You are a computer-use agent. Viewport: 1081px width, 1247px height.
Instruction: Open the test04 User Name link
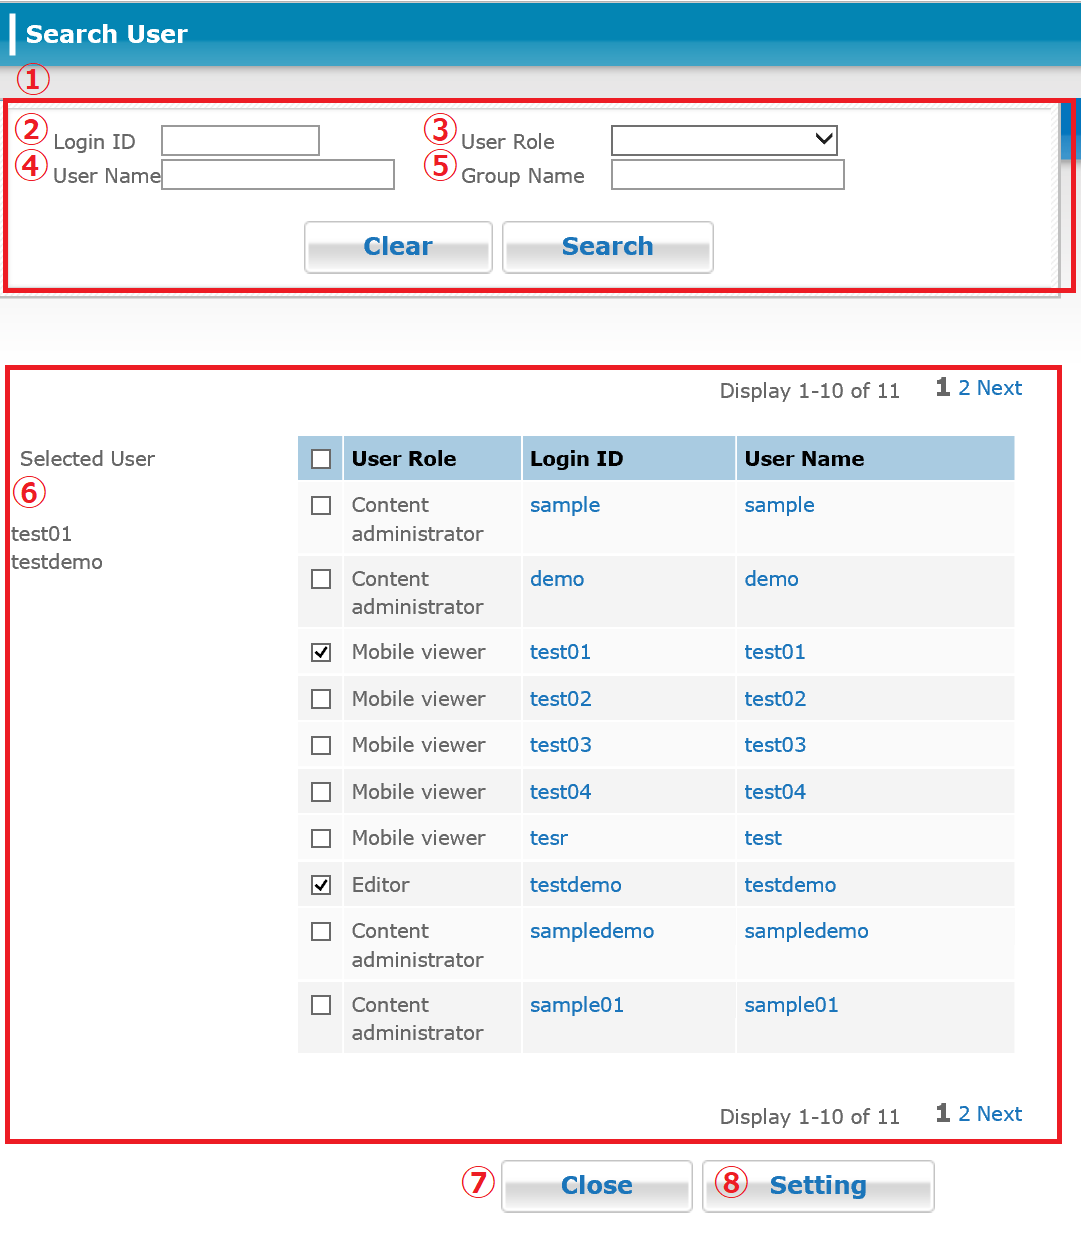775,792
